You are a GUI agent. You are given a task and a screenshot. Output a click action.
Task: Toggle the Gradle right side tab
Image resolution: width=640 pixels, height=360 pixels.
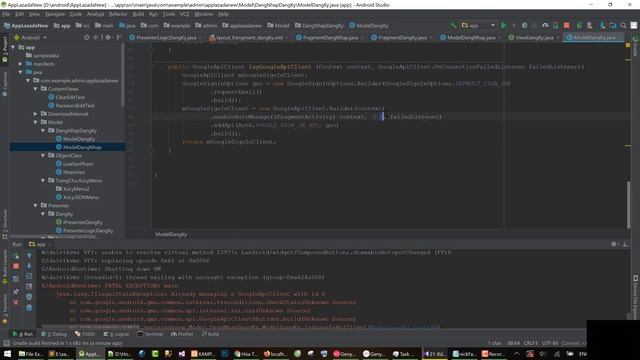tap(635, 46)
